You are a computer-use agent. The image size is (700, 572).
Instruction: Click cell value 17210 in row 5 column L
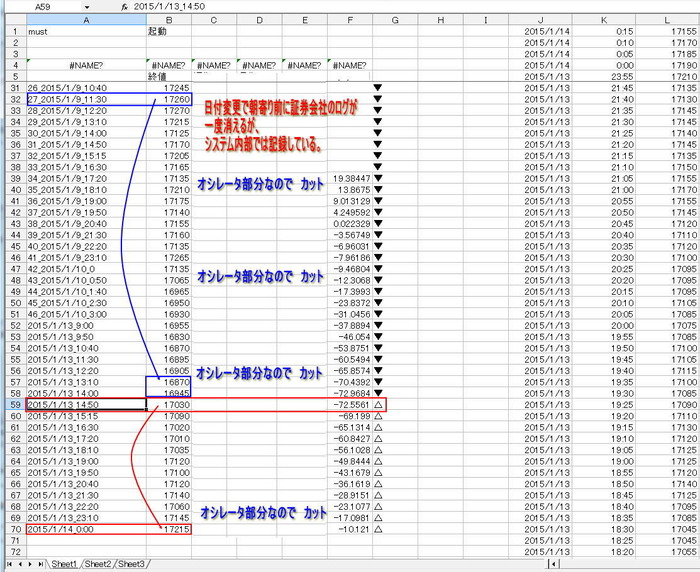667,77
